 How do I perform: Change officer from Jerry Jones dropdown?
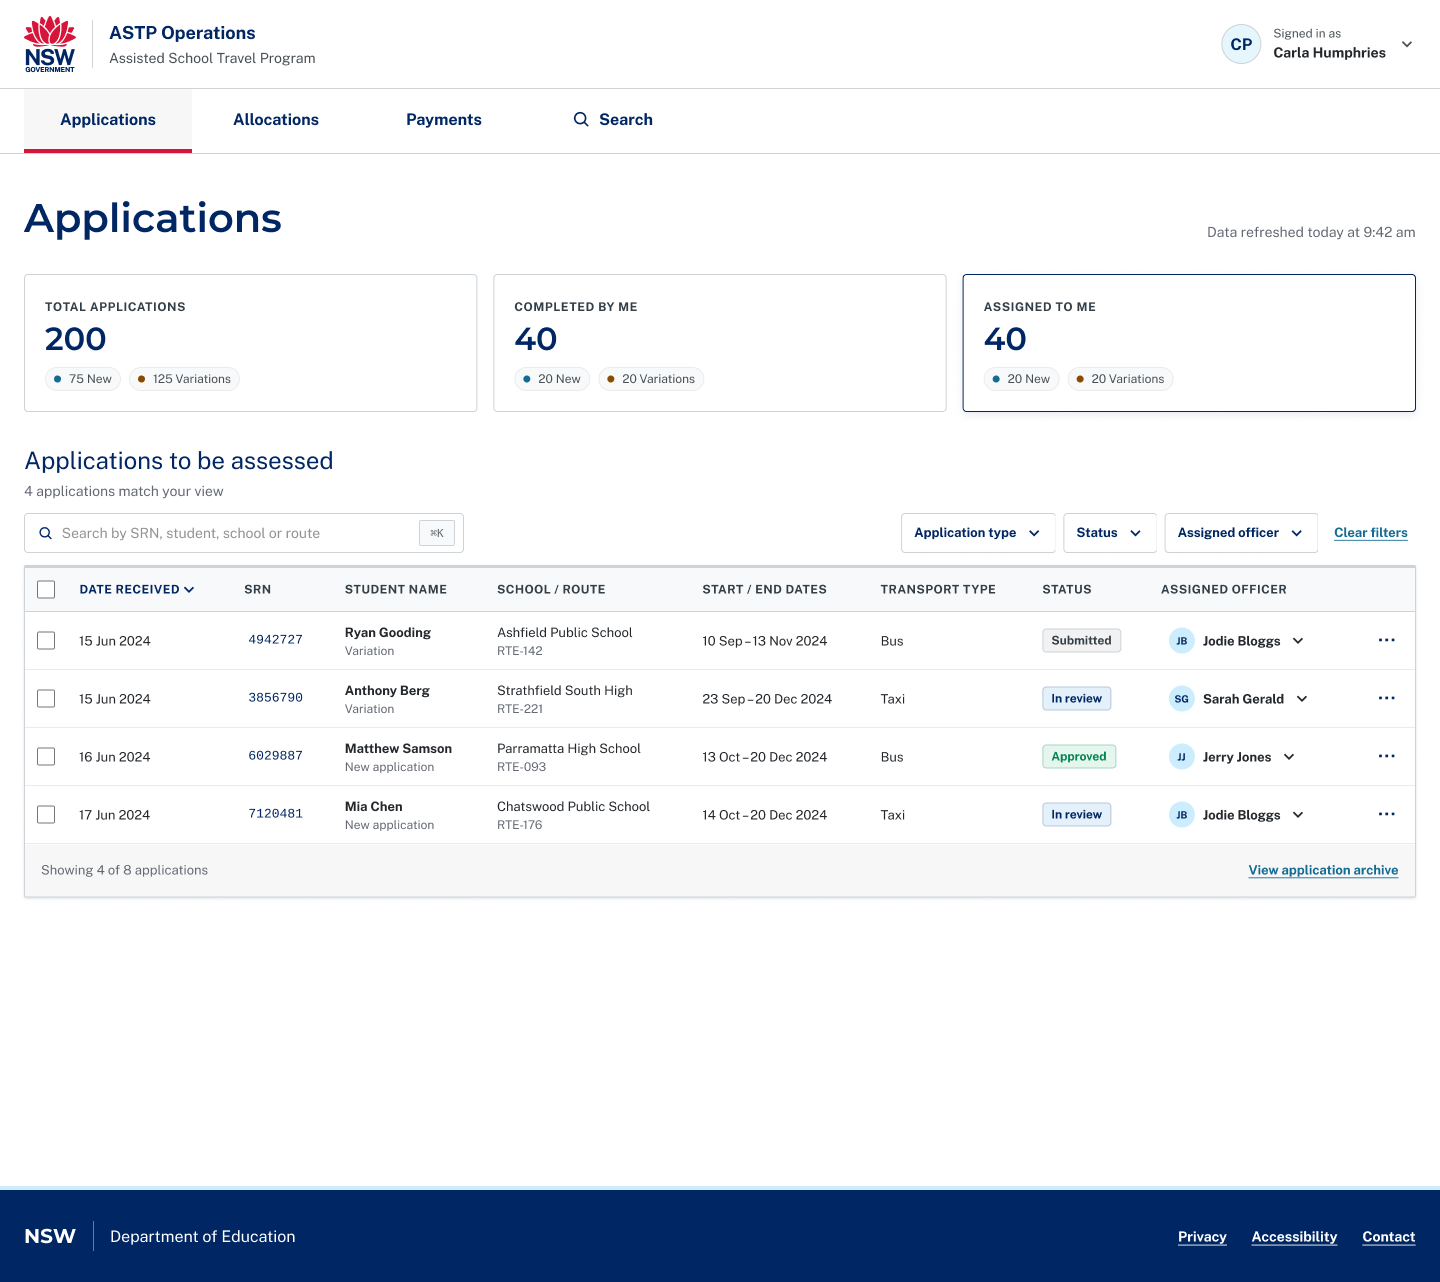point(1289,757)
